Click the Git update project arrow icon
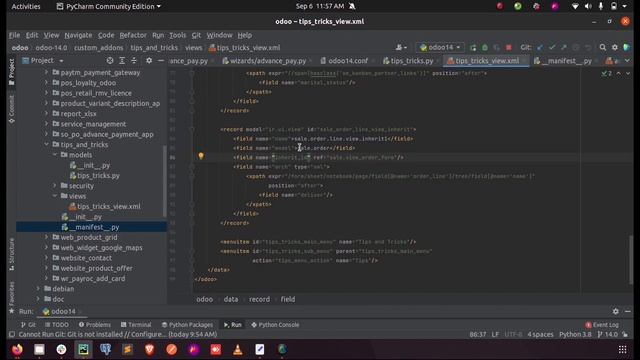This screenshot has width=640, height=360. [x=540, y=48]
